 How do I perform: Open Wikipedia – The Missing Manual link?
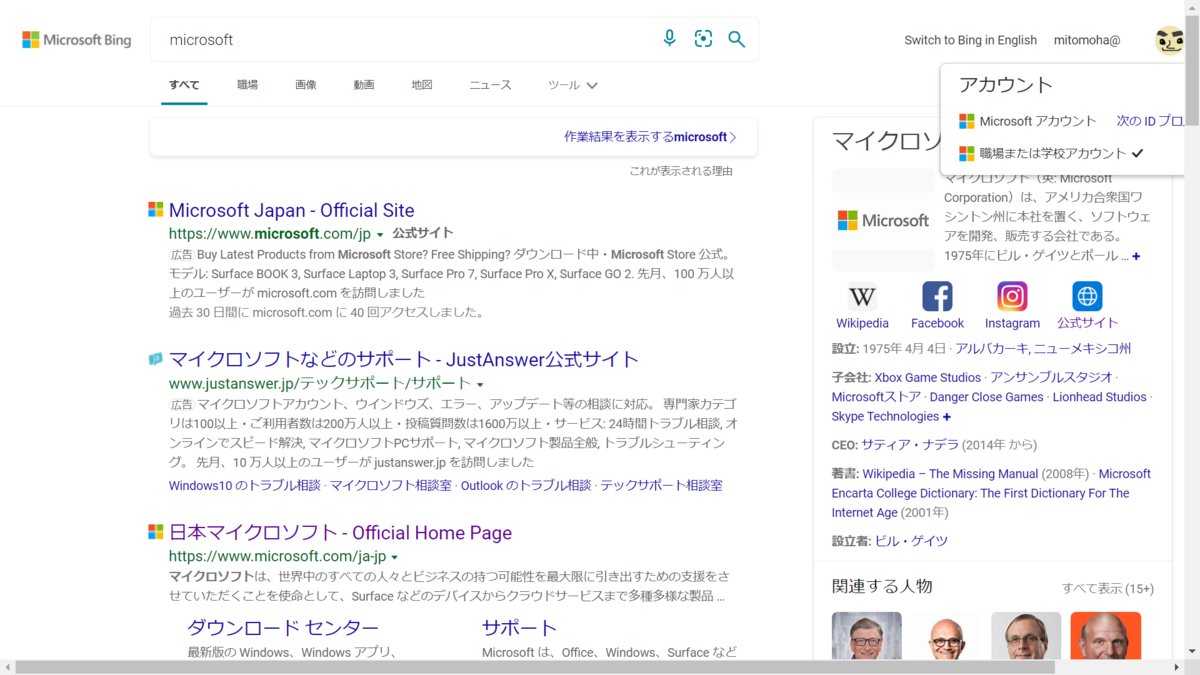[x=950, y=474]
